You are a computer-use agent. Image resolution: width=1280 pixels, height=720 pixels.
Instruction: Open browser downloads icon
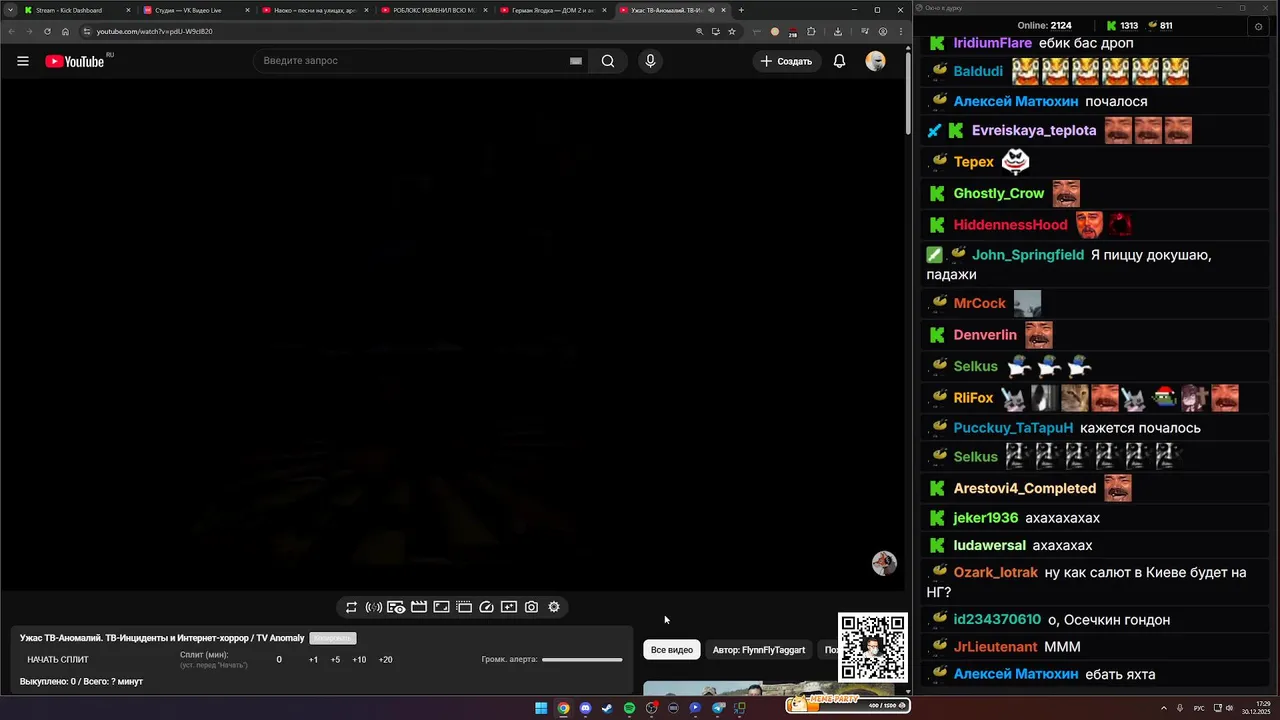(x=838, y=31)
